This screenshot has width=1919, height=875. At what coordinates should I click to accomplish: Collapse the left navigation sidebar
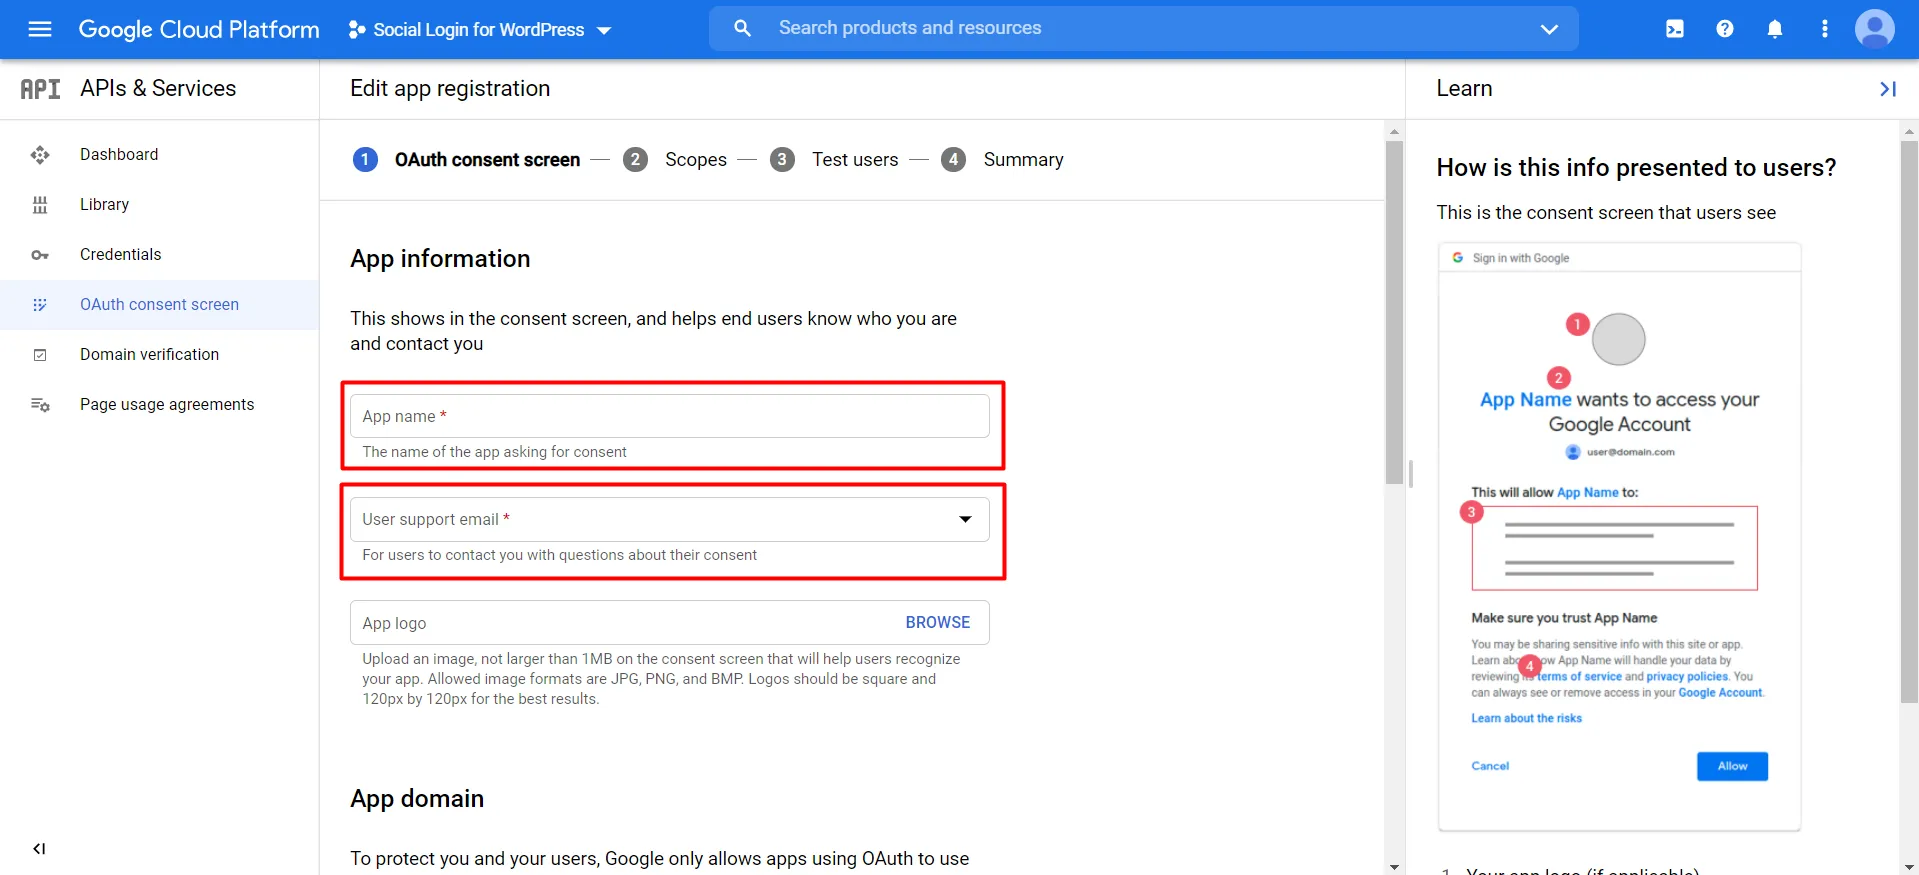pos(39,849)
